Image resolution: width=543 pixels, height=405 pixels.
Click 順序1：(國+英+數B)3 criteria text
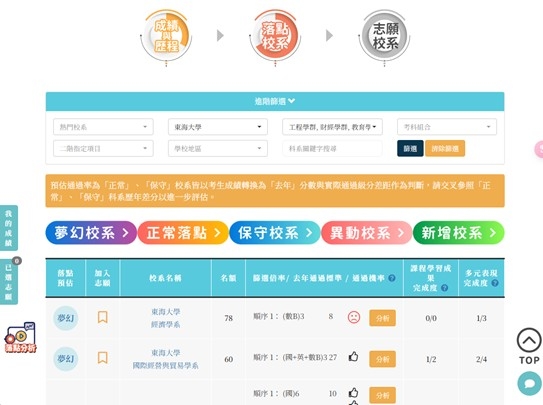[x=290, y=357]
